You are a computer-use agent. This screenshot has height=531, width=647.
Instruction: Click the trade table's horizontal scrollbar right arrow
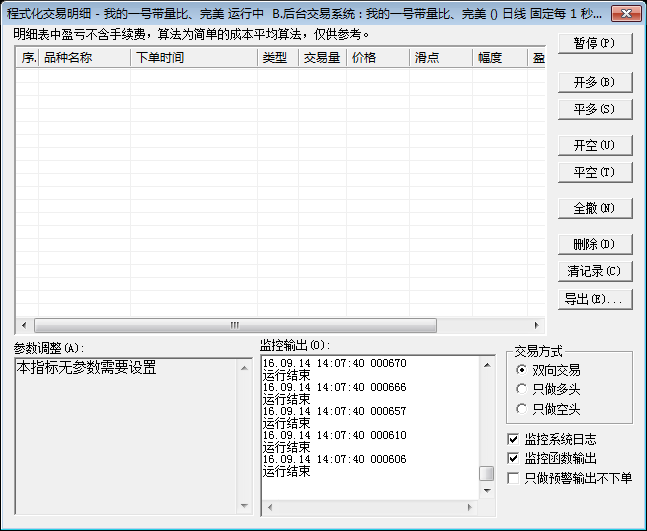(537, 325)
